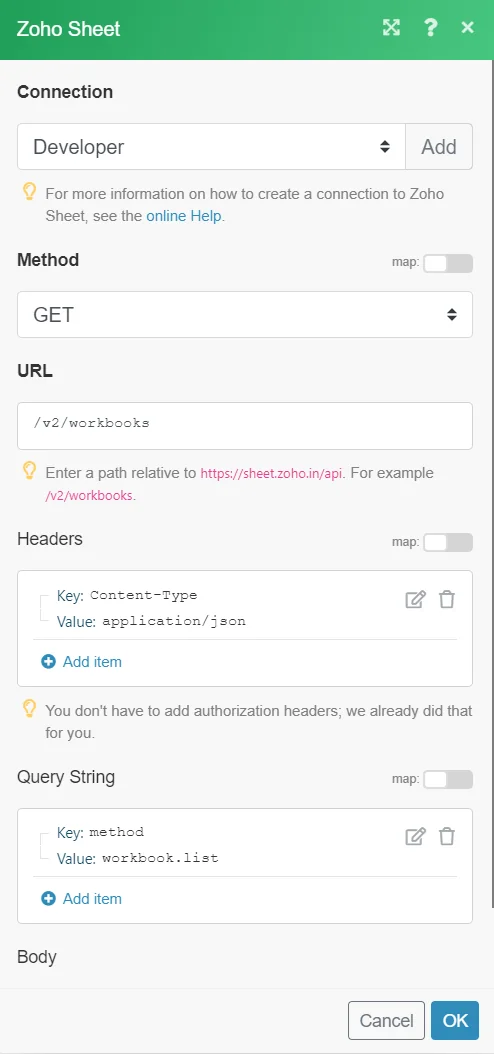Confirm the dialog with OK
Viewport: 494px width, 1054px height.
click(x=455, y=1020)
